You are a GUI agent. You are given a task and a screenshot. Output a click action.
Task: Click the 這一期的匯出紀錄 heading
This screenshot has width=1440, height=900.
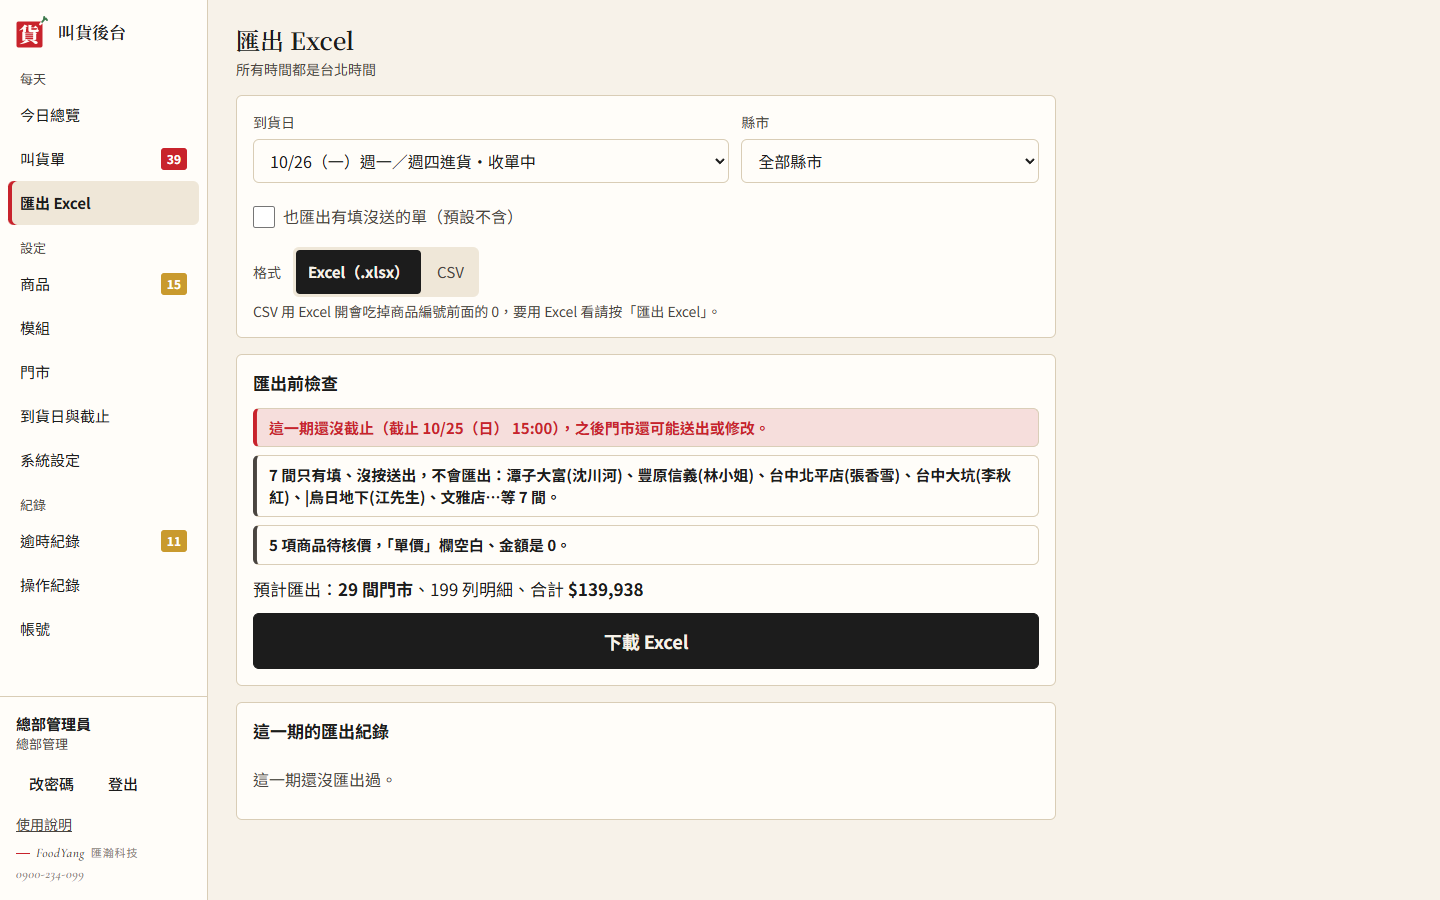pyautogui.click(x=321, y=732)
